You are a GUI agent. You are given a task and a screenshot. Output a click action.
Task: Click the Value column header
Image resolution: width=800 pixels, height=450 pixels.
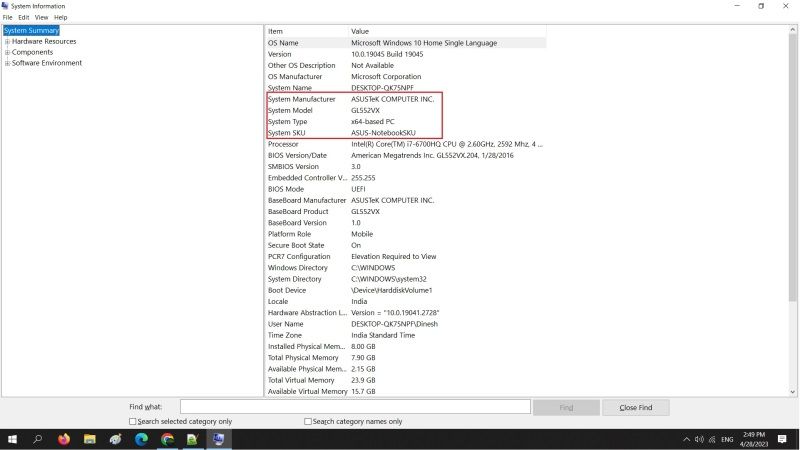click(447, 31)
